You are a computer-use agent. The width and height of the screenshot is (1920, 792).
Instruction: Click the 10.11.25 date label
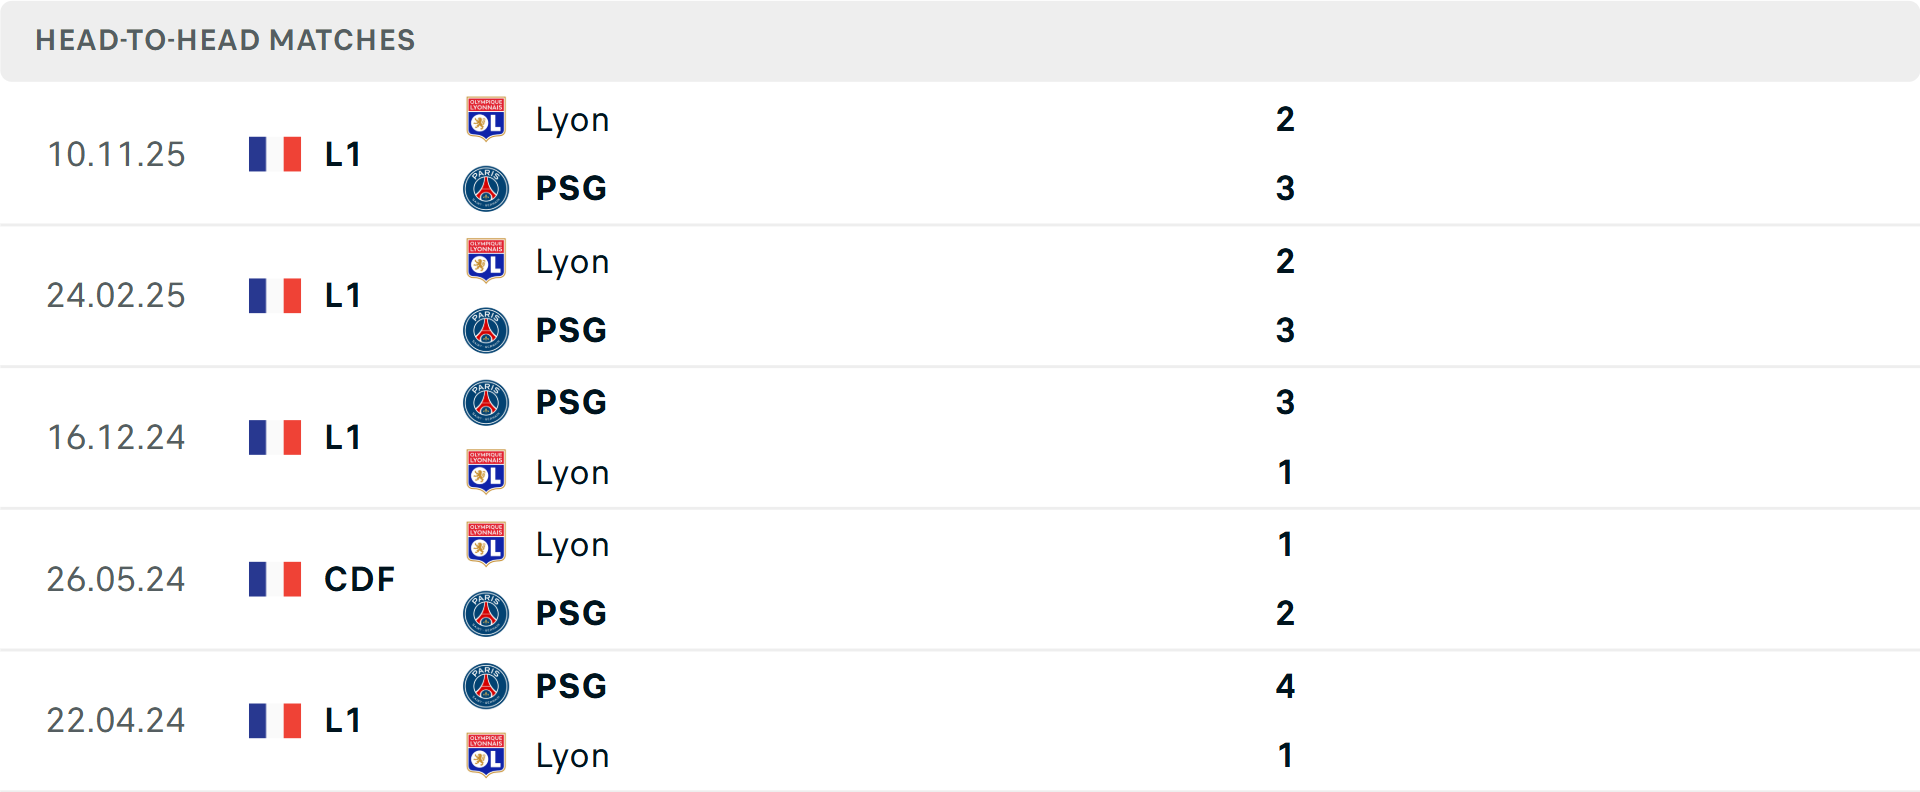[116, 154]
